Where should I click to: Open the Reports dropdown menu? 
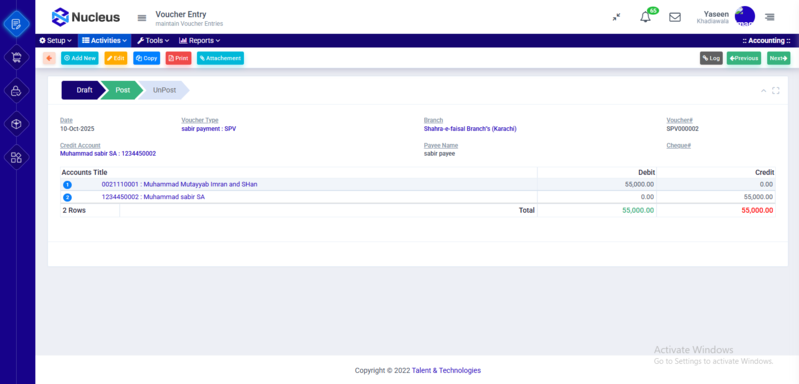pyautogui.click(x=199, y=40)
